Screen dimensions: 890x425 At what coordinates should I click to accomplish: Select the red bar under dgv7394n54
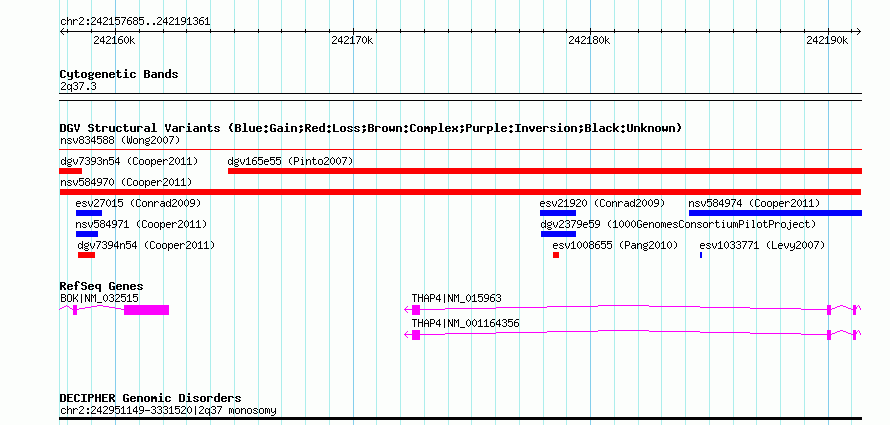(x=87, y=255)
